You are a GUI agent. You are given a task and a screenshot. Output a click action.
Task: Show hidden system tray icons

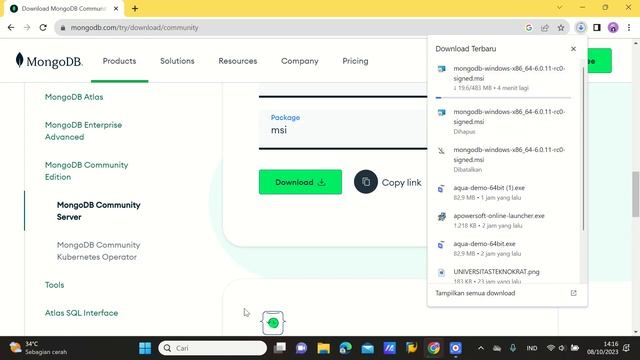(481, 348)
